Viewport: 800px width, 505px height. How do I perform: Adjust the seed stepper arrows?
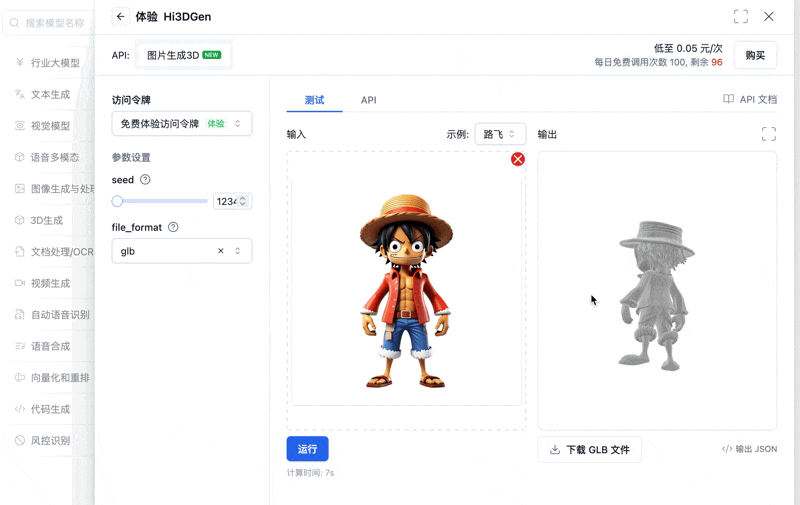pyautogui.click(x=243, y=201)
